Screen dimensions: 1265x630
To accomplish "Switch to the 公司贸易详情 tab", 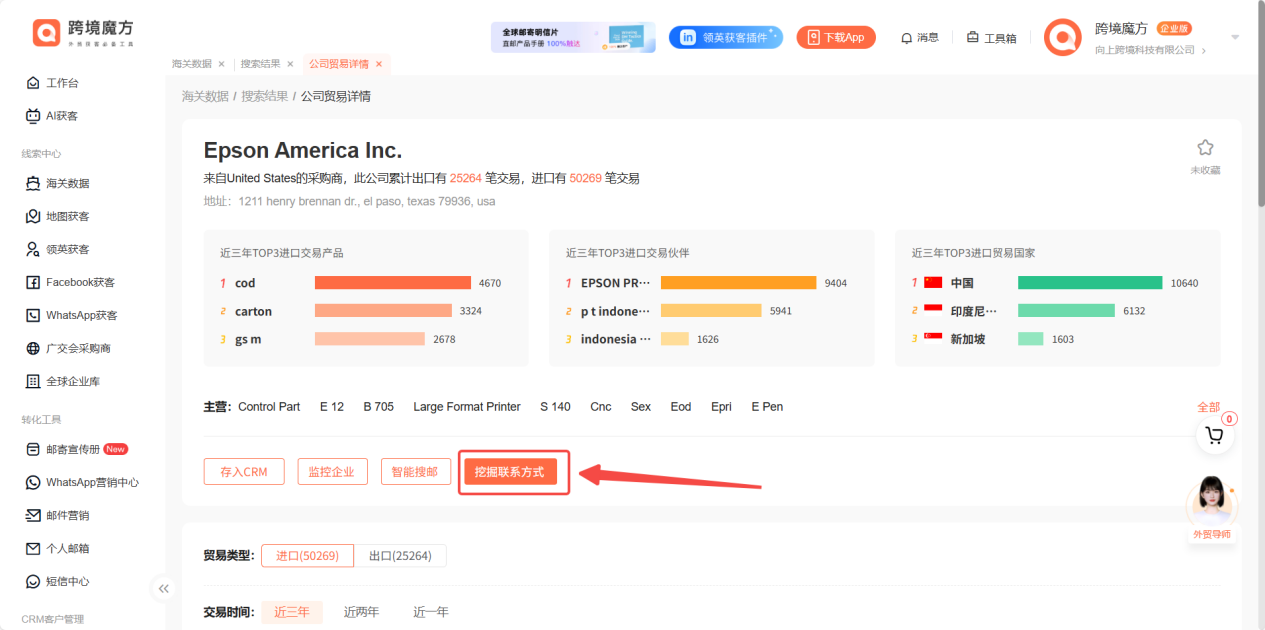I will coord(338,64).
